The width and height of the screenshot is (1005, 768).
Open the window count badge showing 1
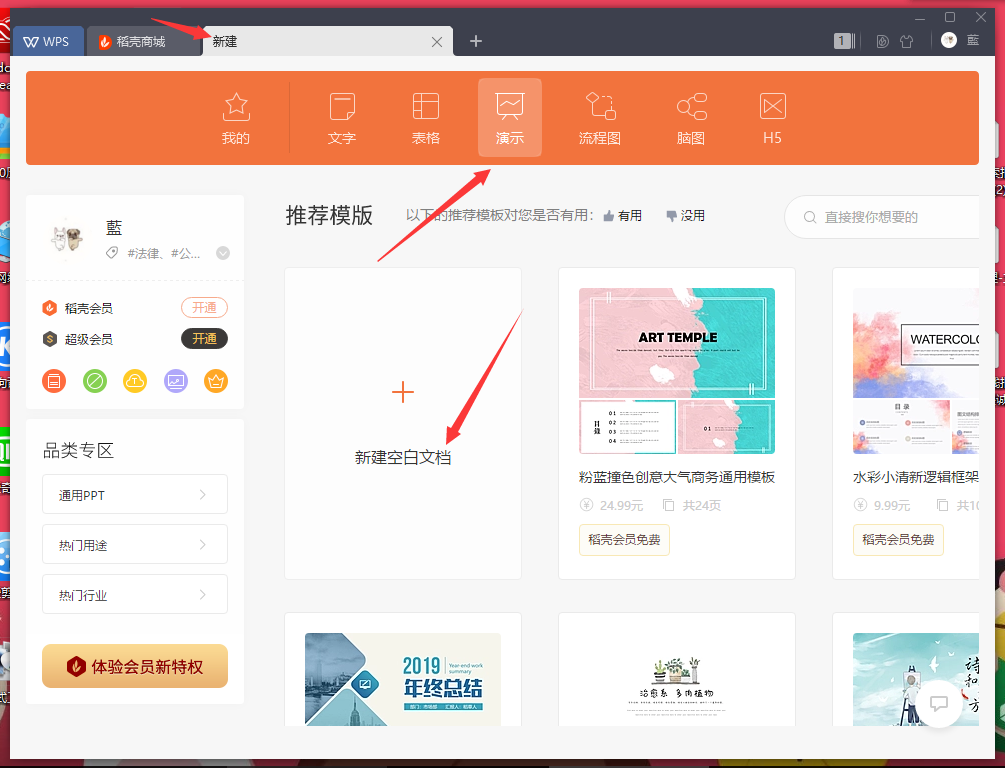point(844,41)
